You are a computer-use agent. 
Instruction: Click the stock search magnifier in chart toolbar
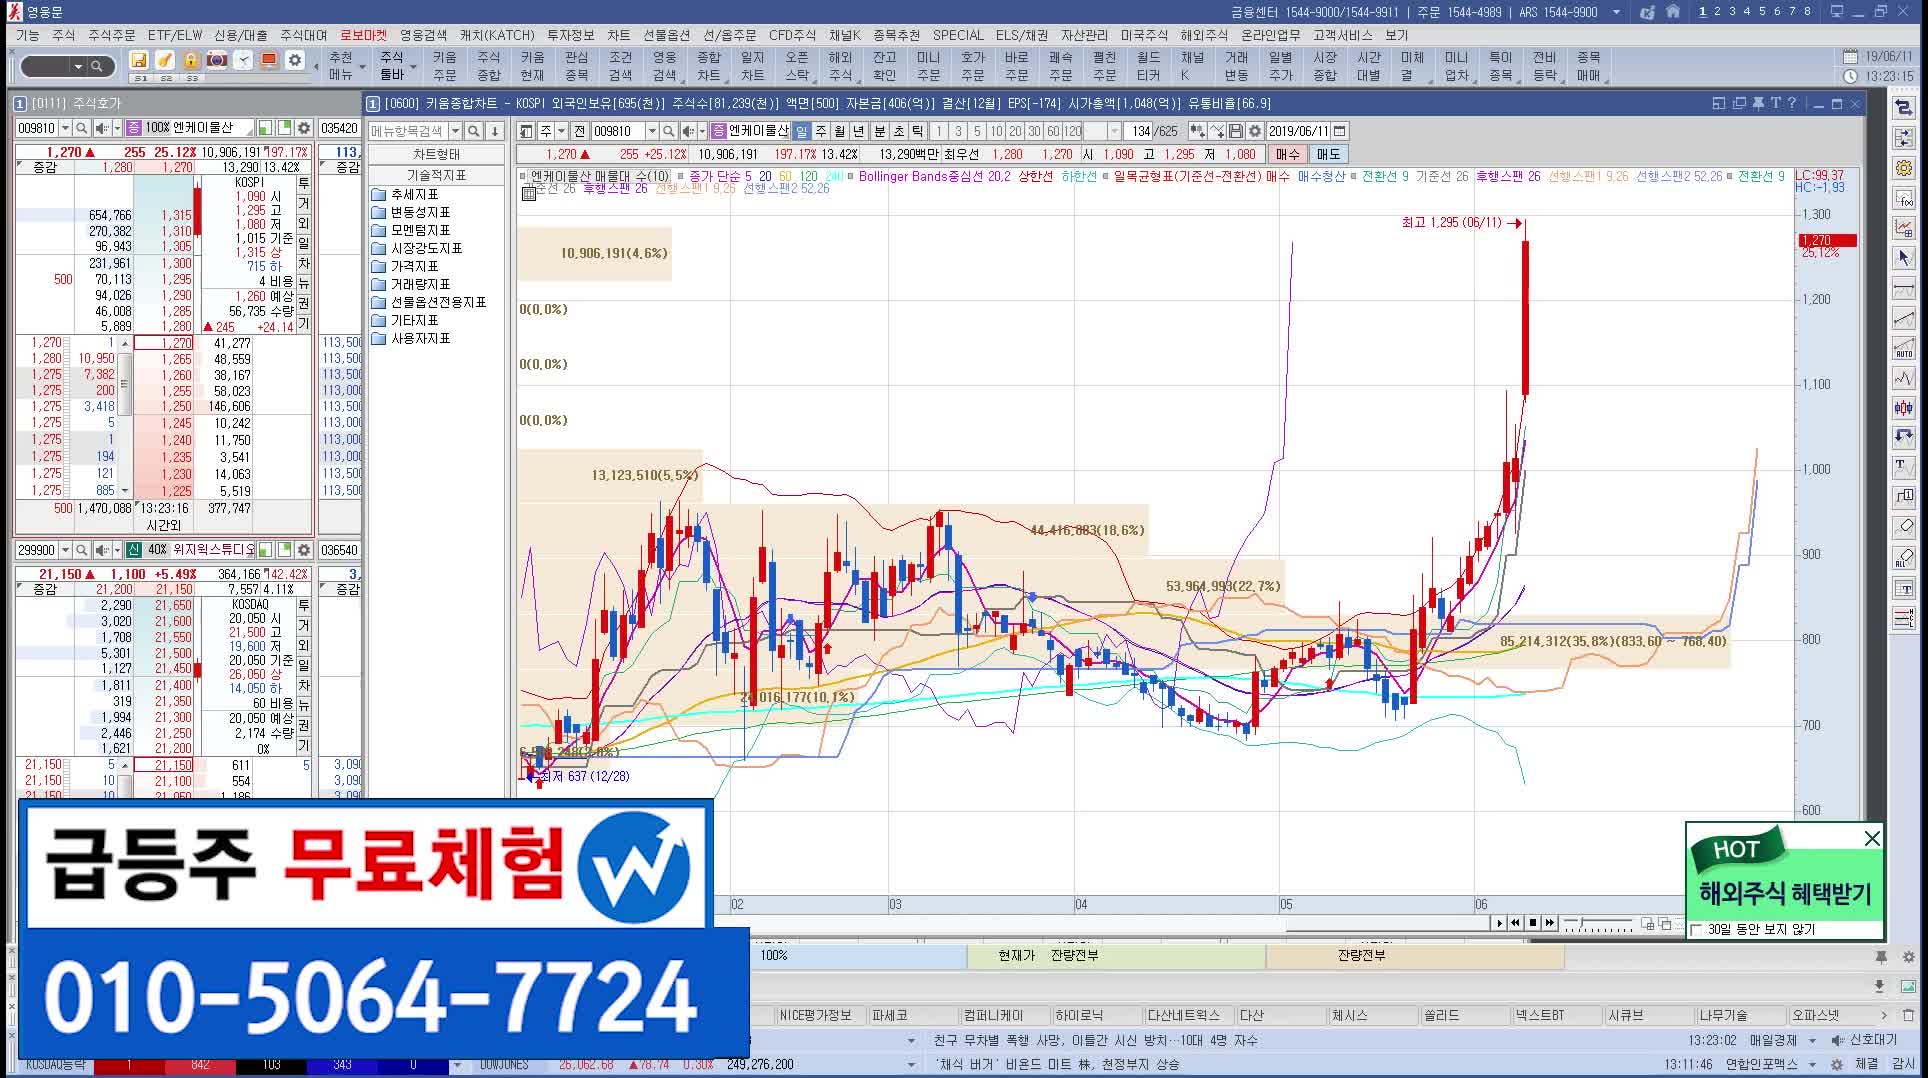point(670,131)
